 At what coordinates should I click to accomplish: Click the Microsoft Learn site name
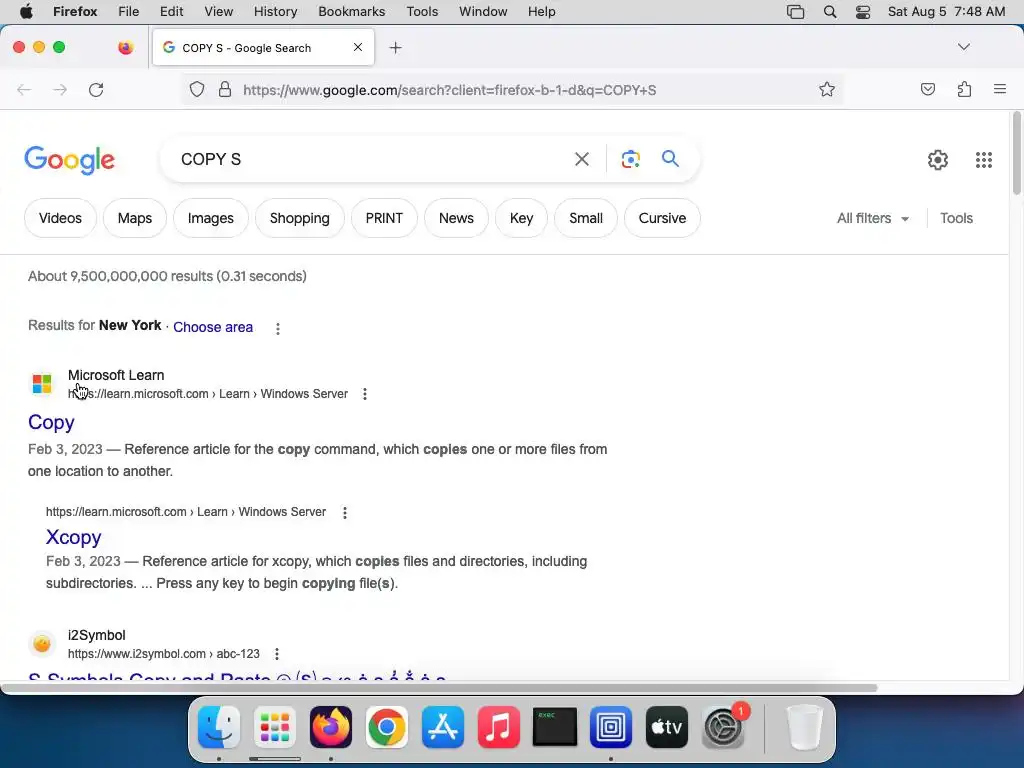pos(116,375)
